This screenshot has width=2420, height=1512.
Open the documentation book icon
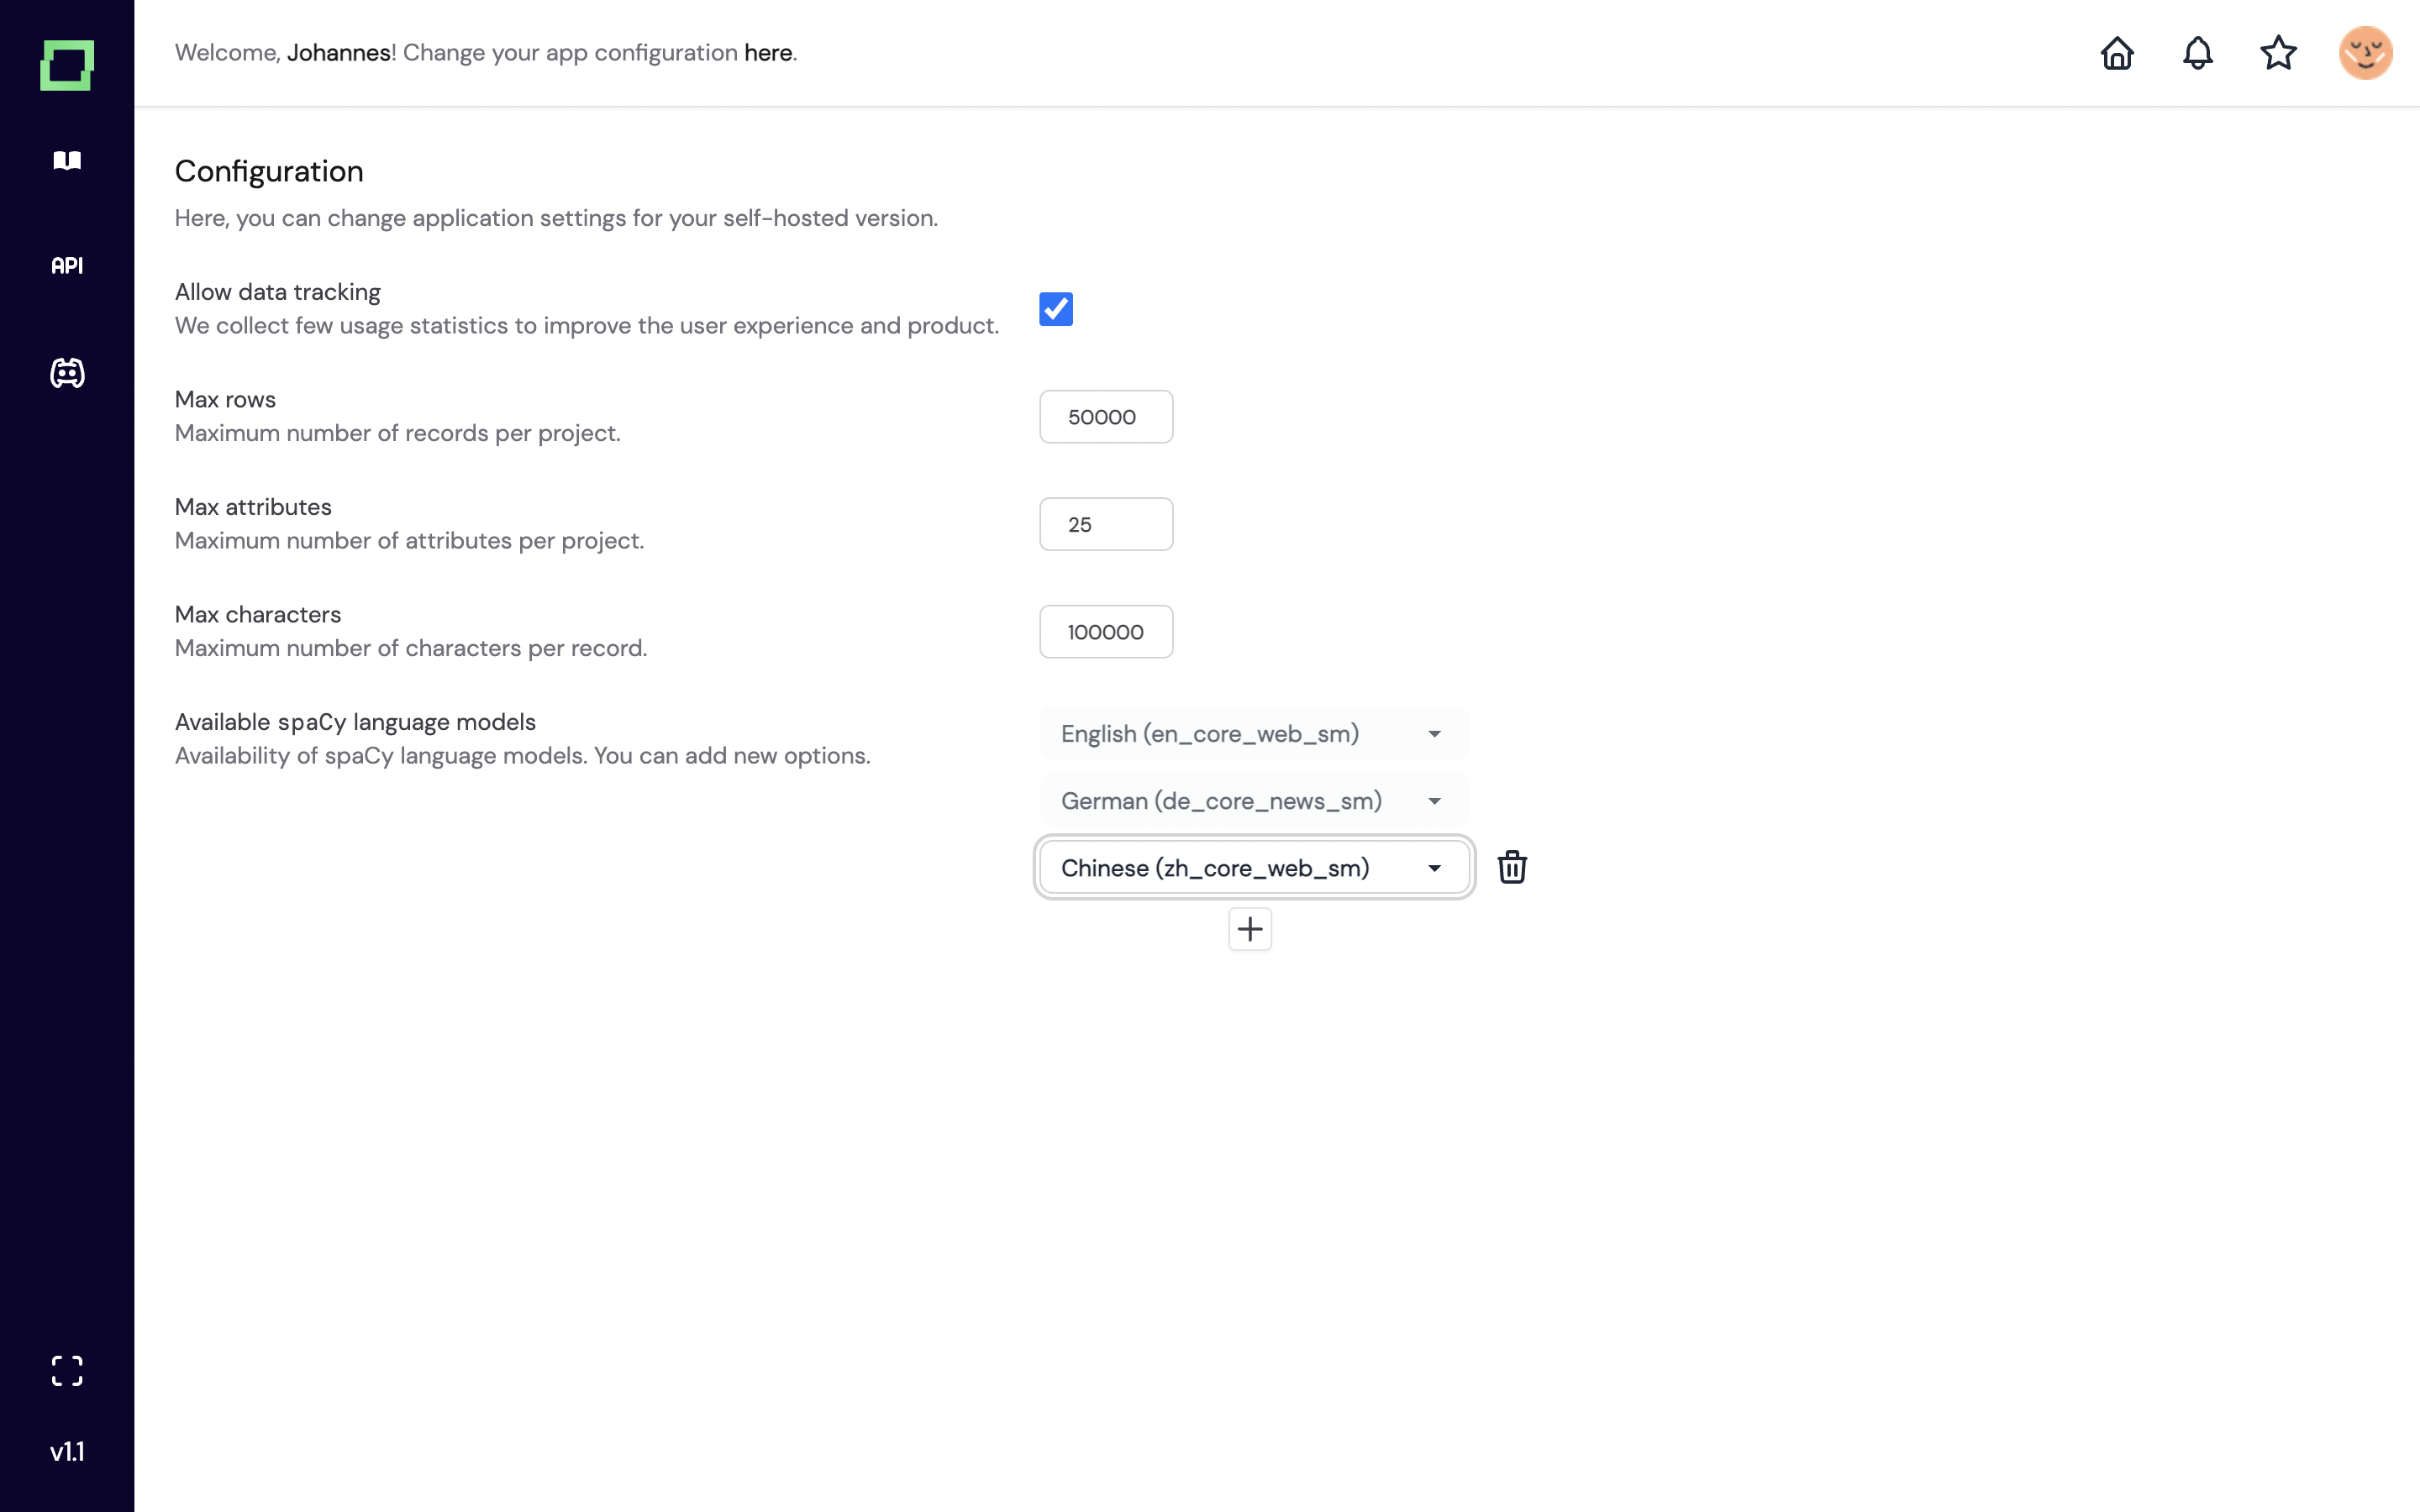[67, 160]
